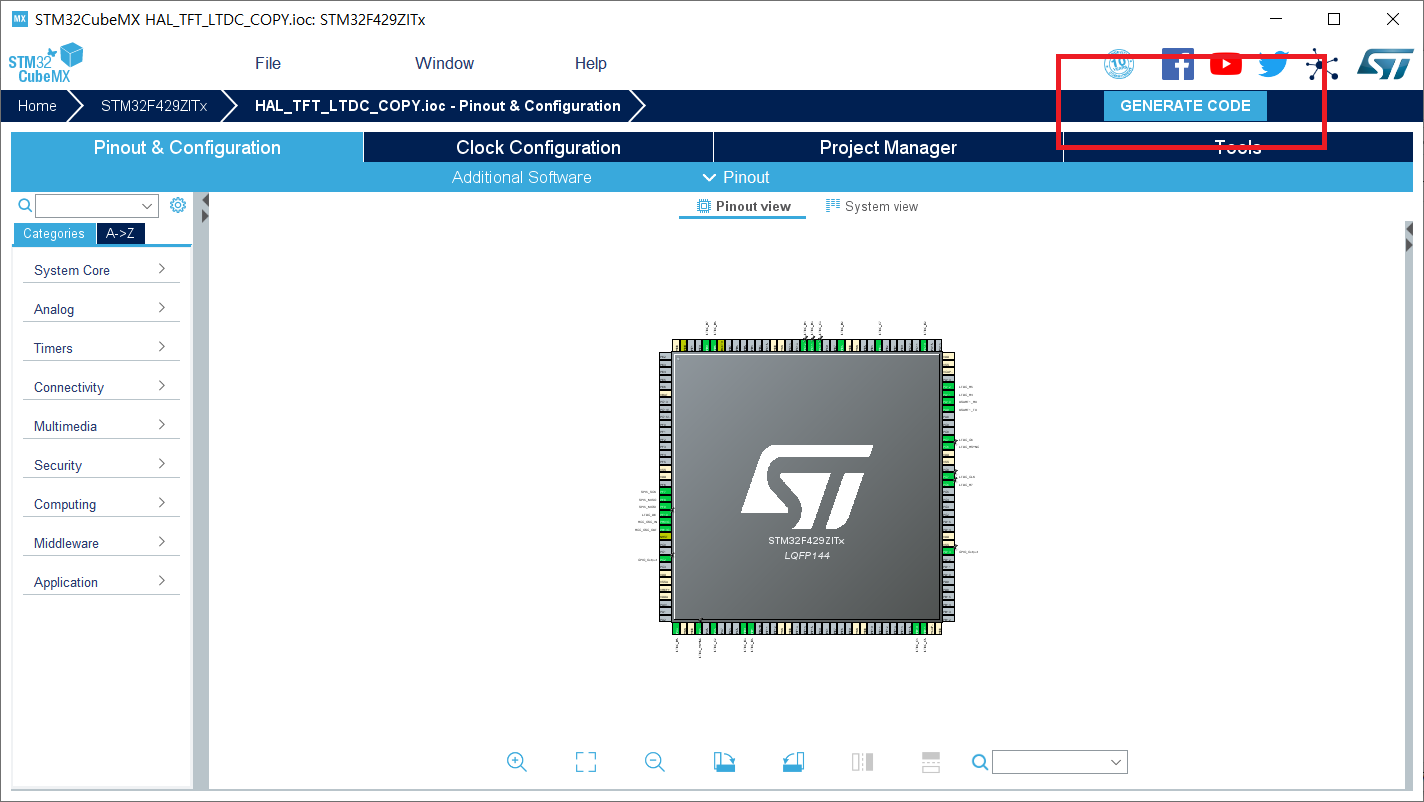1424x802 pixels.
Task: Open the Tools tab
Action: pos(1238,147)
